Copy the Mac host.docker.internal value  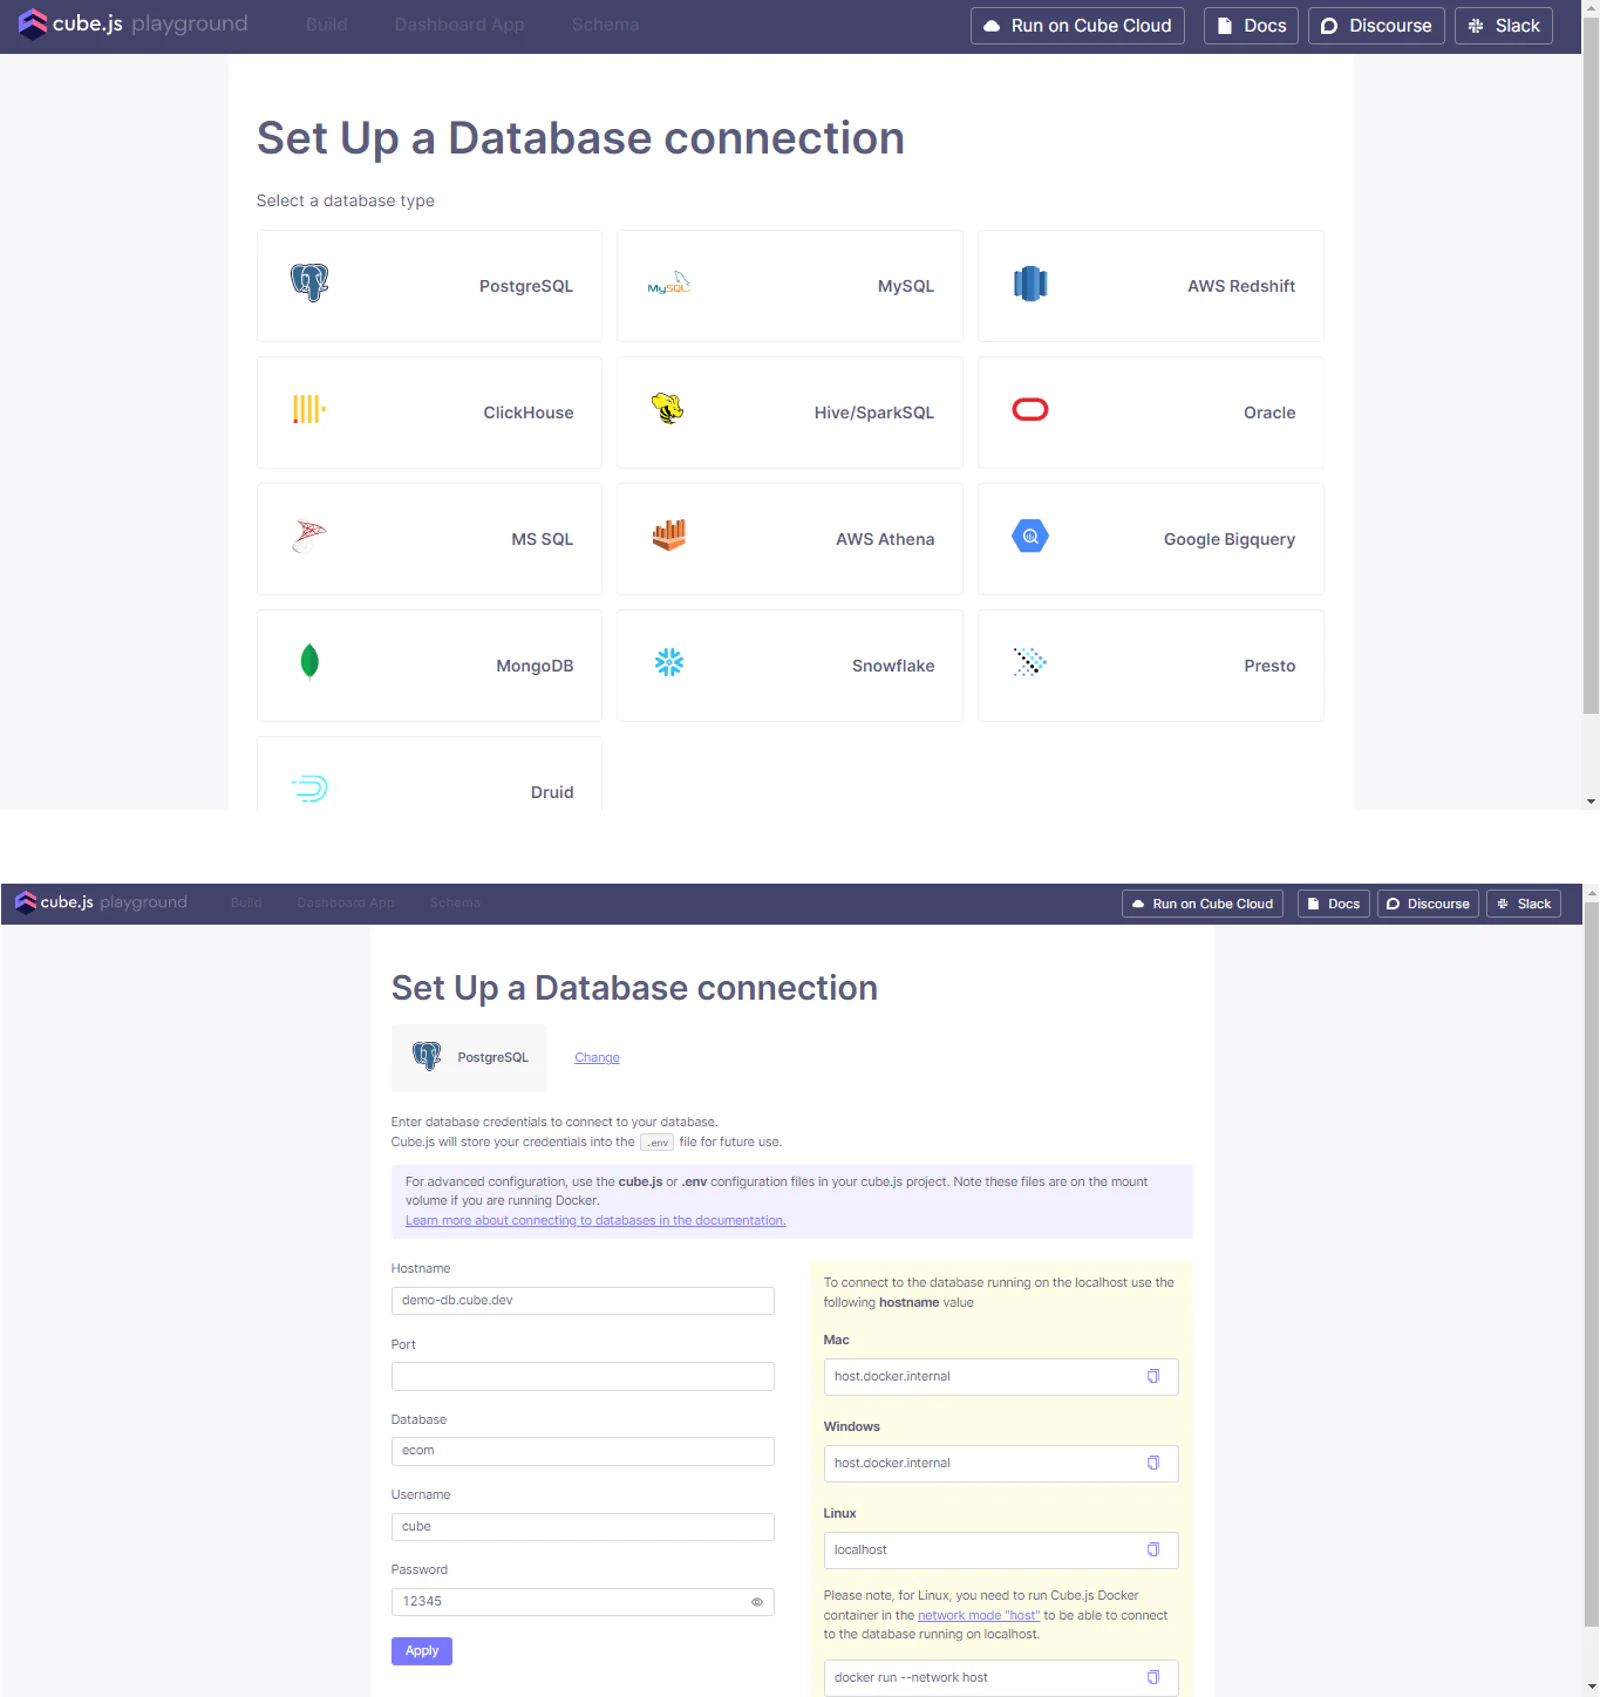(1153, 1377)
